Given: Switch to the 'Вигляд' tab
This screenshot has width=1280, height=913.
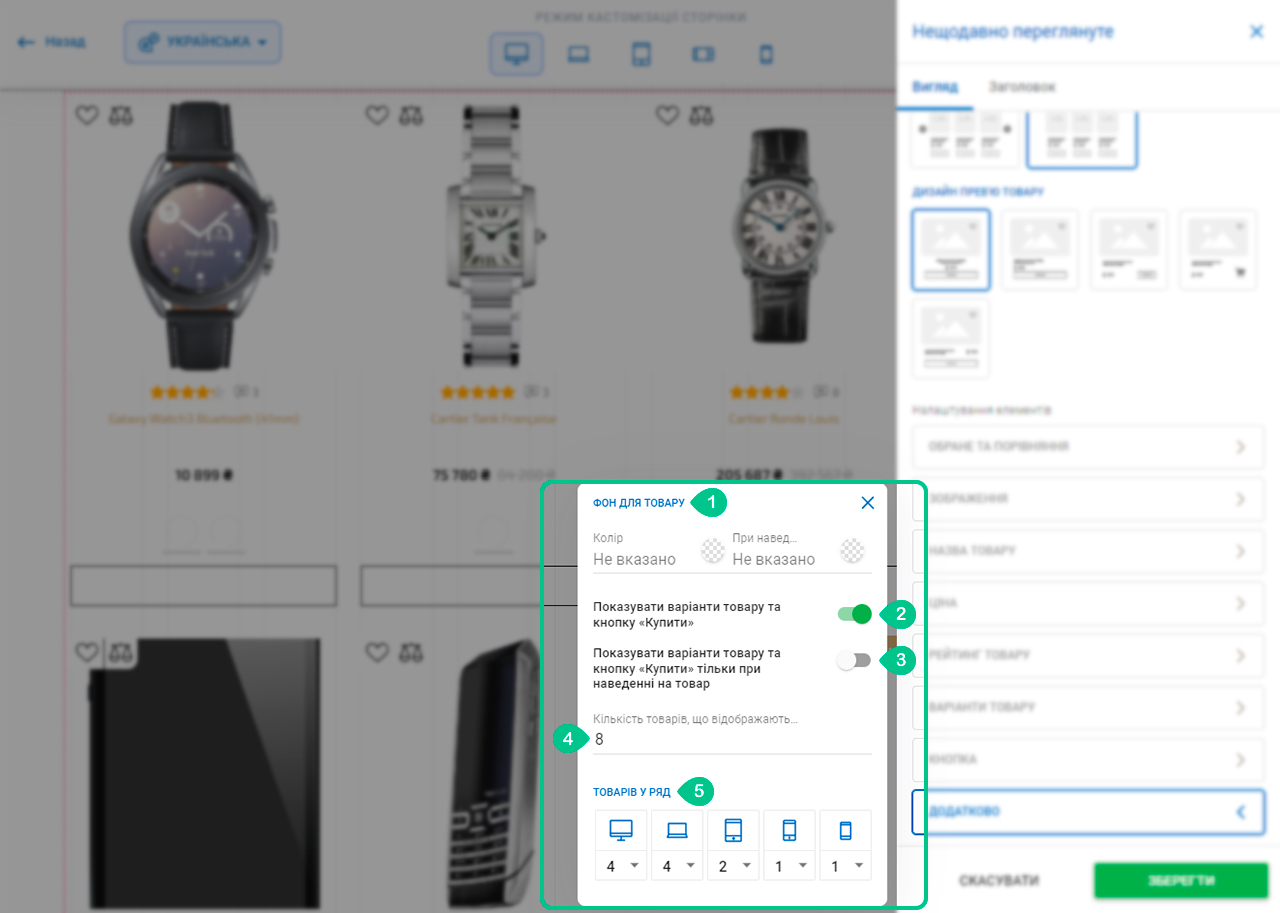Looking at the screenshot, I should (x=935, y=87).
